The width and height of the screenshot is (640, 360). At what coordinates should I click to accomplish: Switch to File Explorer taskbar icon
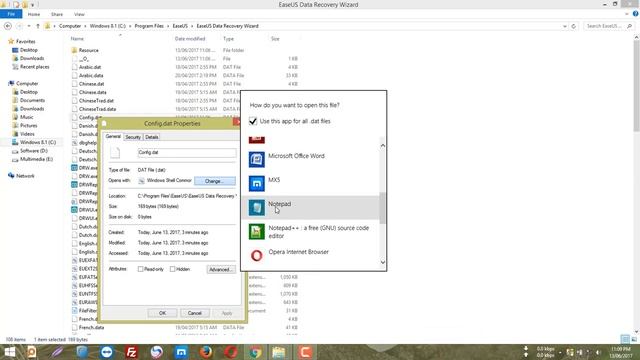tap(280, 352)
